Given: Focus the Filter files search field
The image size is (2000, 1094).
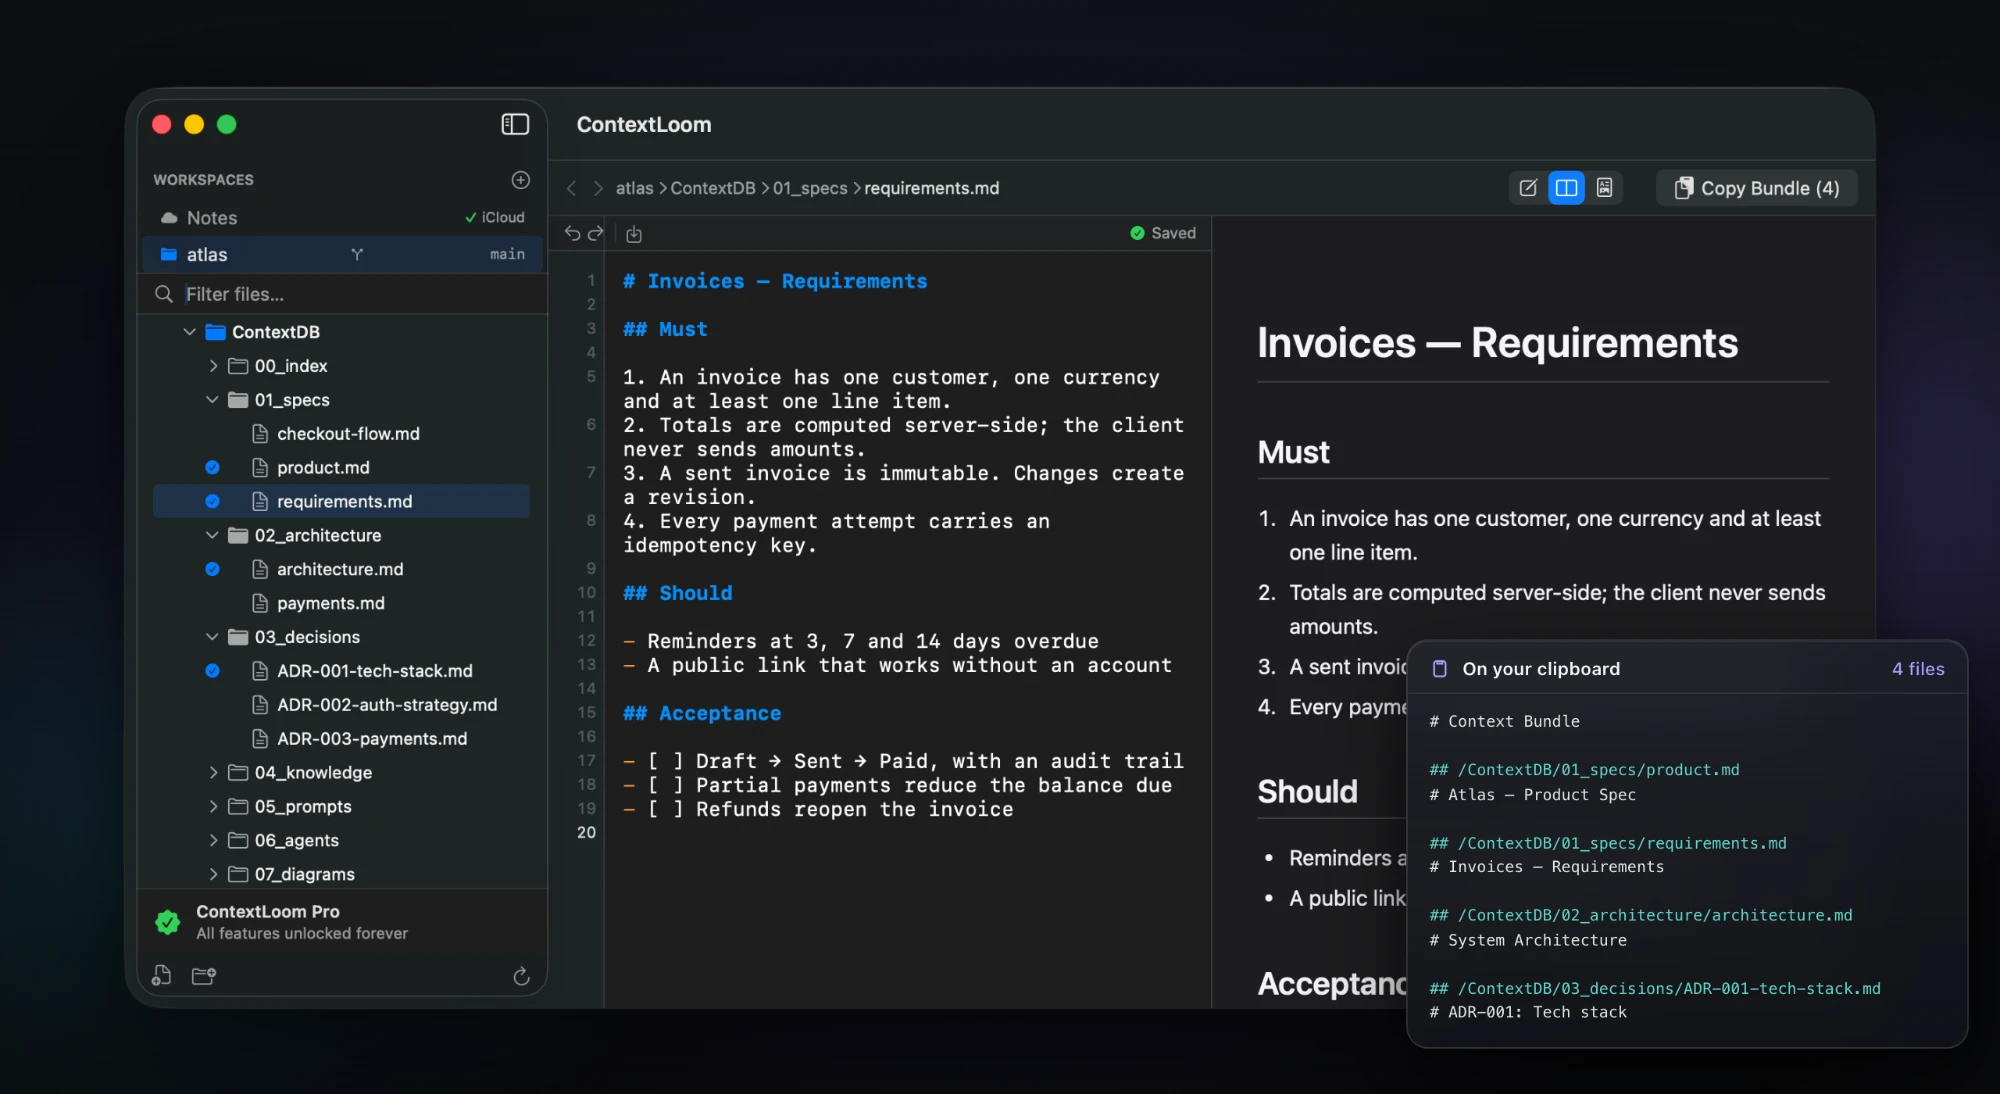Looking at the screenshot, I should pos(342,294).
